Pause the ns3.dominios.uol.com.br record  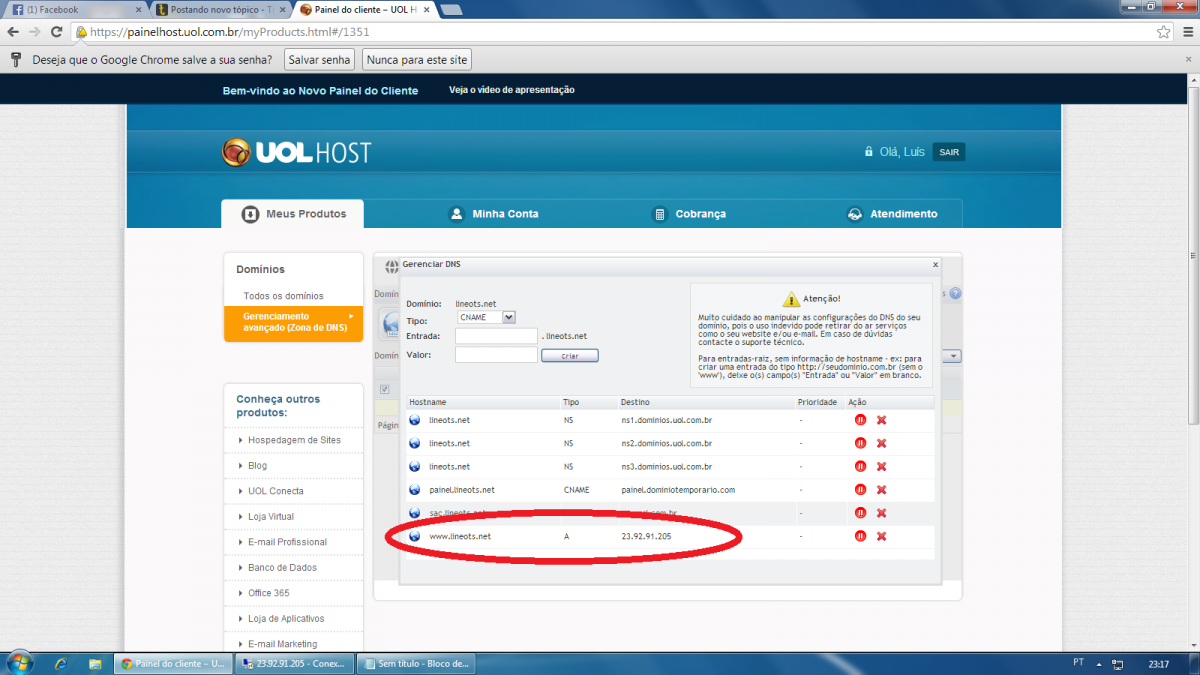(x=860, y=467)
